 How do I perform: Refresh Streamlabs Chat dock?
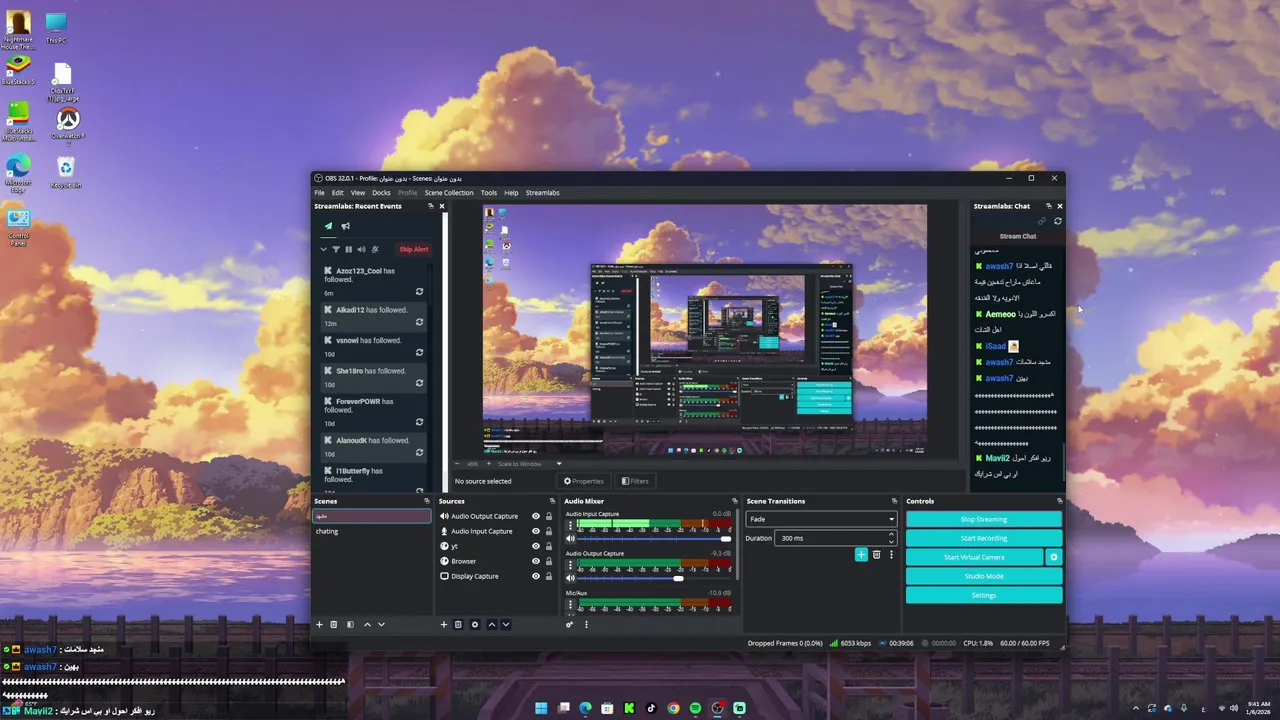(1058, 221)
